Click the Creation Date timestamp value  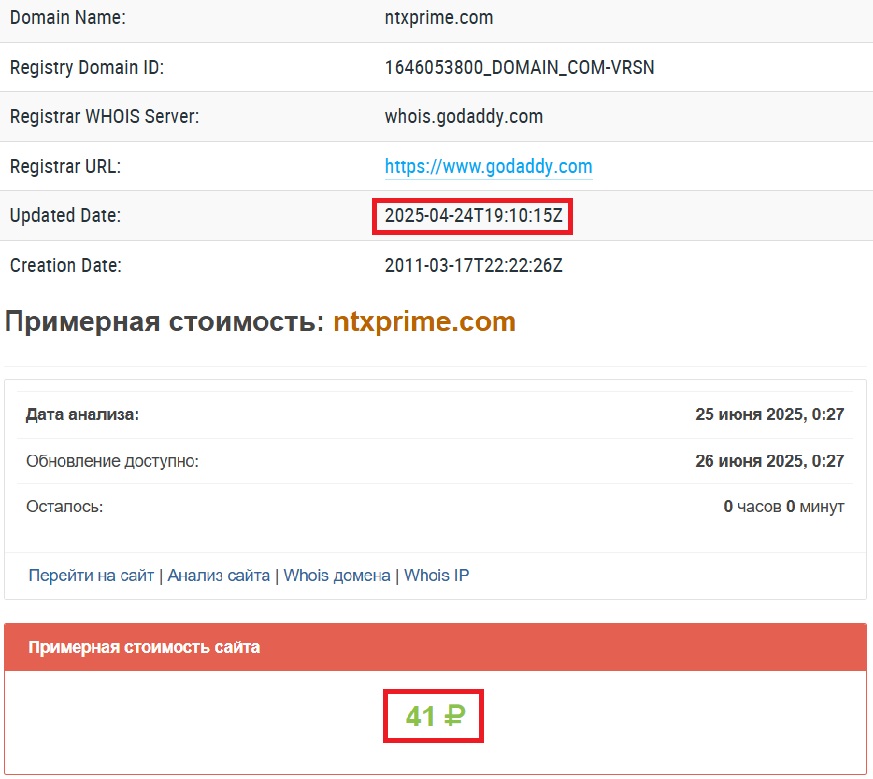point(472,266)
